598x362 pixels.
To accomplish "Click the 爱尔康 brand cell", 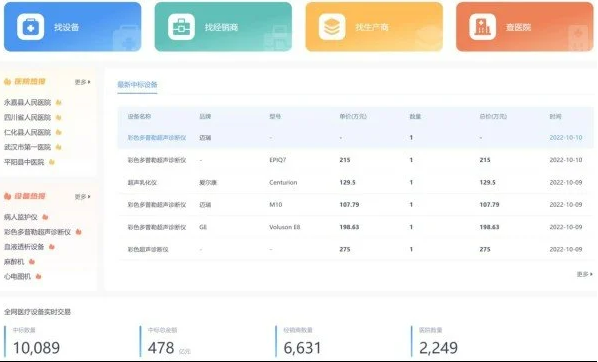I will click(x=208, y=182).
